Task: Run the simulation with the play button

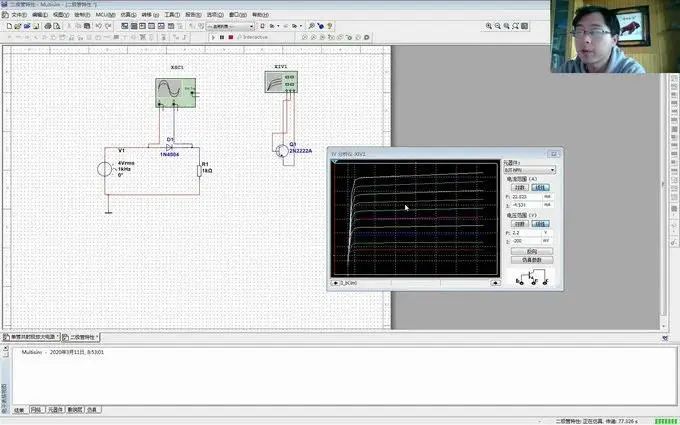Action: pyautogui.click(x=213, y=38)
